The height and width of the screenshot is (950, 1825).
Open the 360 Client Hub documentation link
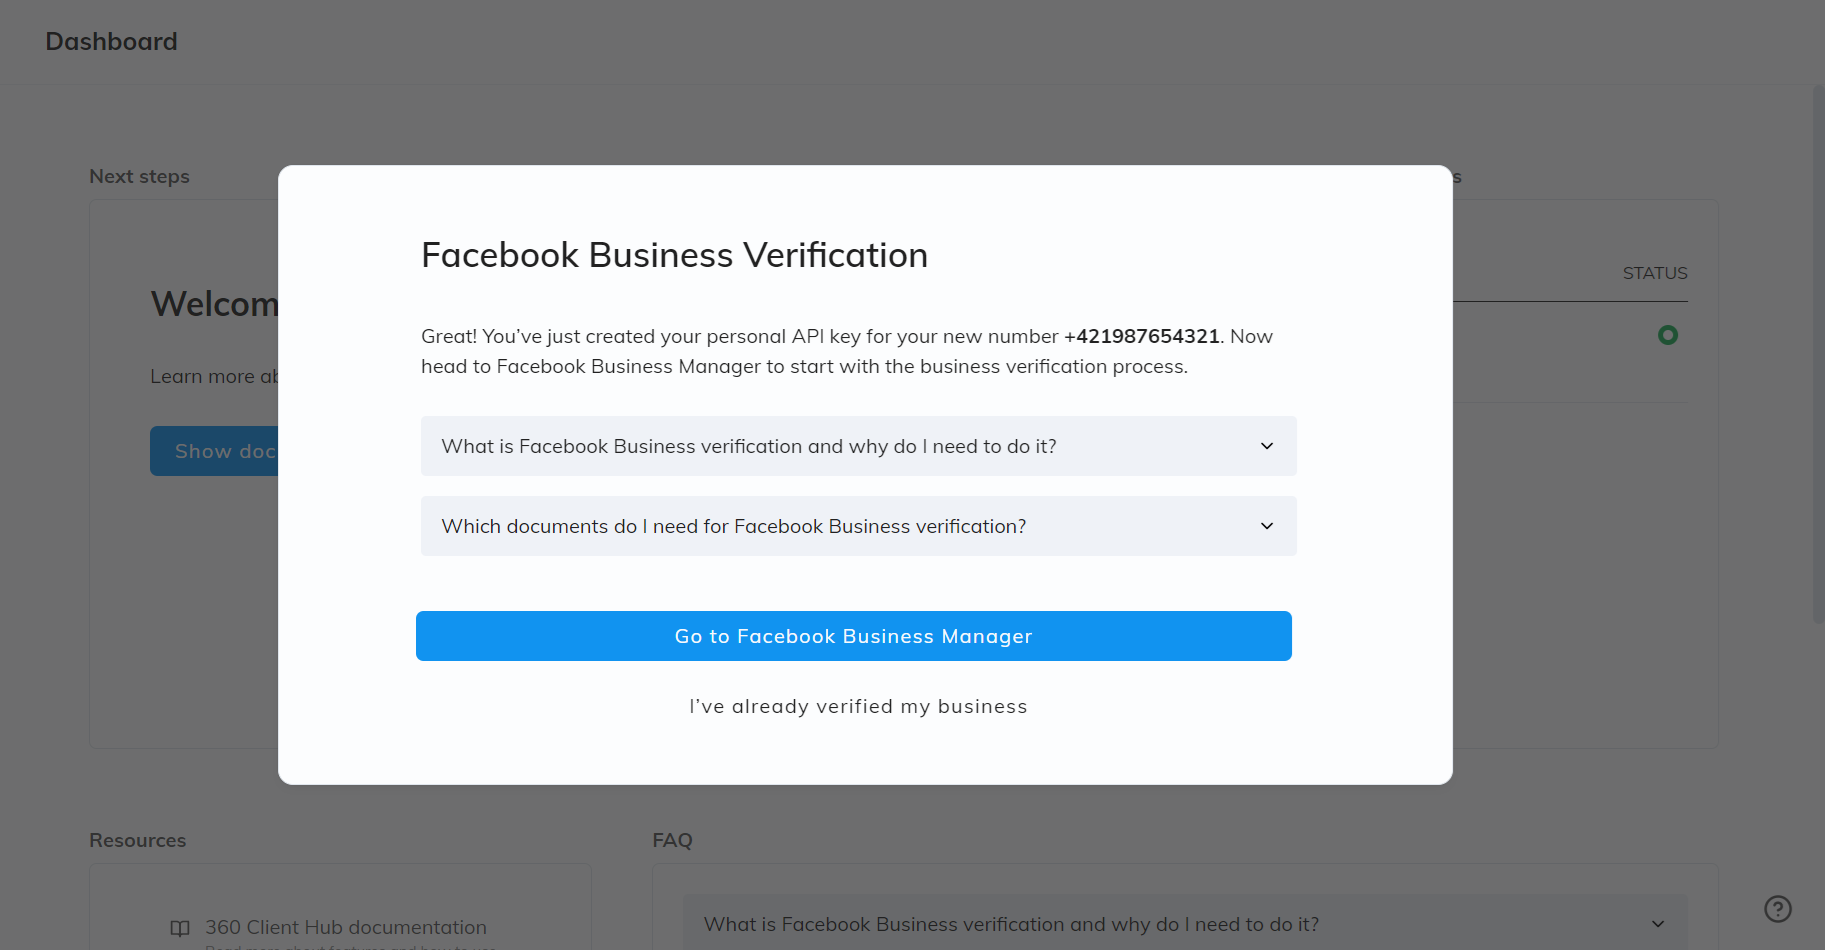tap(345, 928)
